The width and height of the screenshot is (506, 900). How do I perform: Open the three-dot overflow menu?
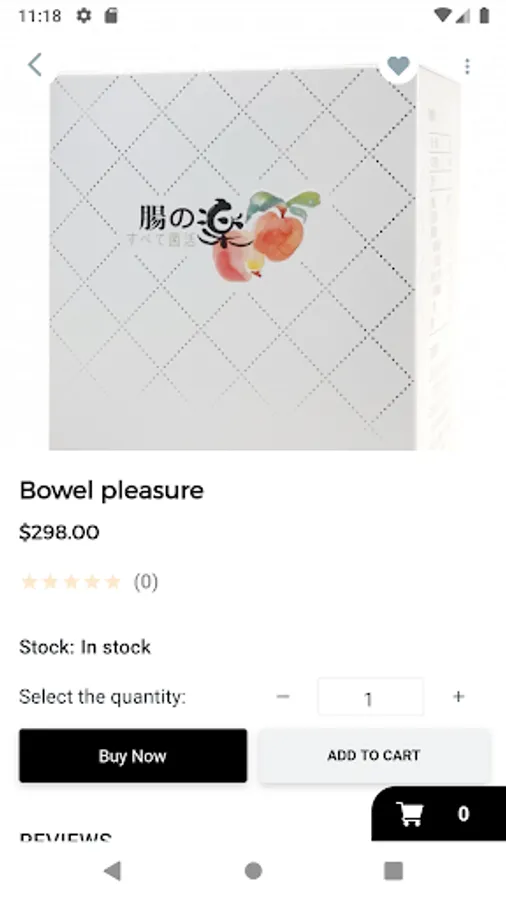(x=467, y=67)
